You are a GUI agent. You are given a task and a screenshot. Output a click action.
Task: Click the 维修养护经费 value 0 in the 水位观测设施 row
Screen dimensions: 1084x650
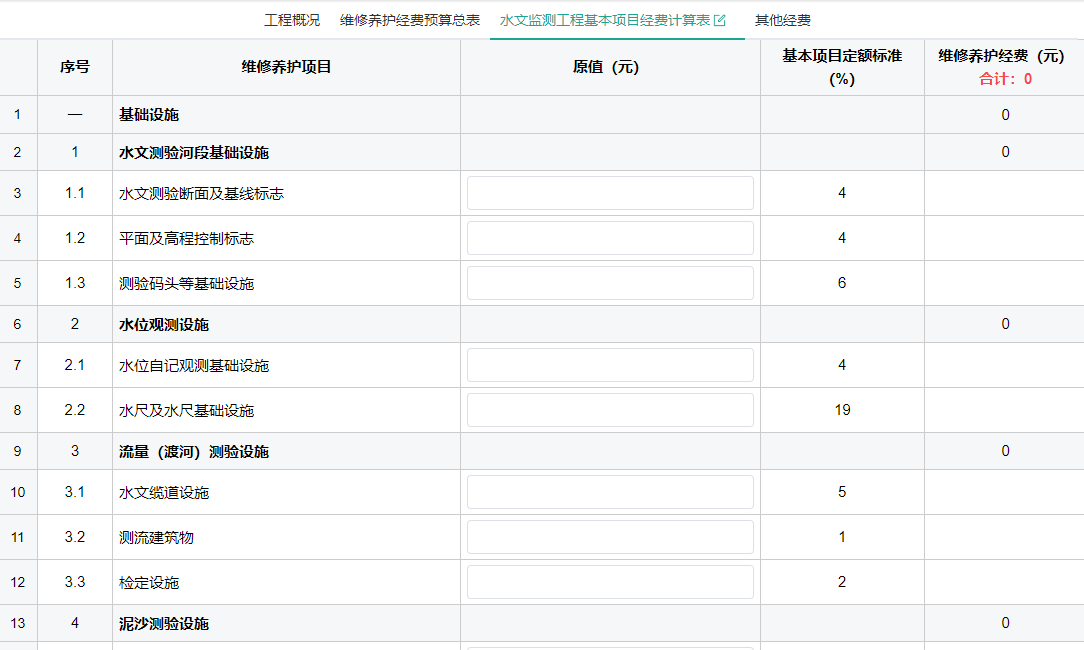point(1005,324)
